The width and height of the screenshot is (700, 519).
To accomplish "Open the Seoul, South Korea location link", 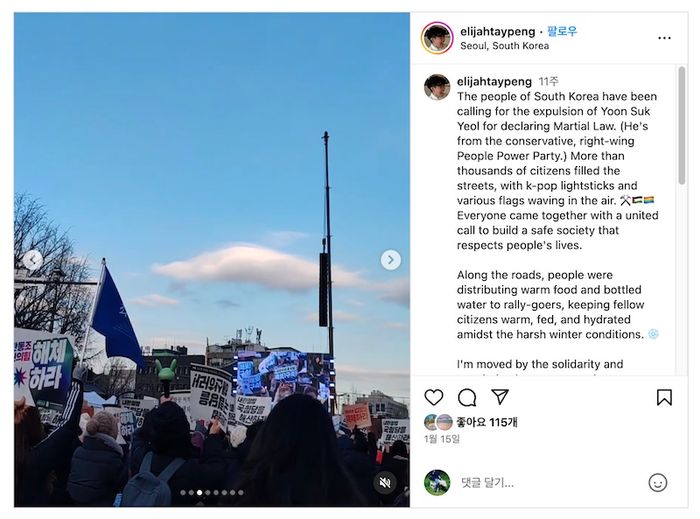I will pyautogui.click(x=504, y=46).
